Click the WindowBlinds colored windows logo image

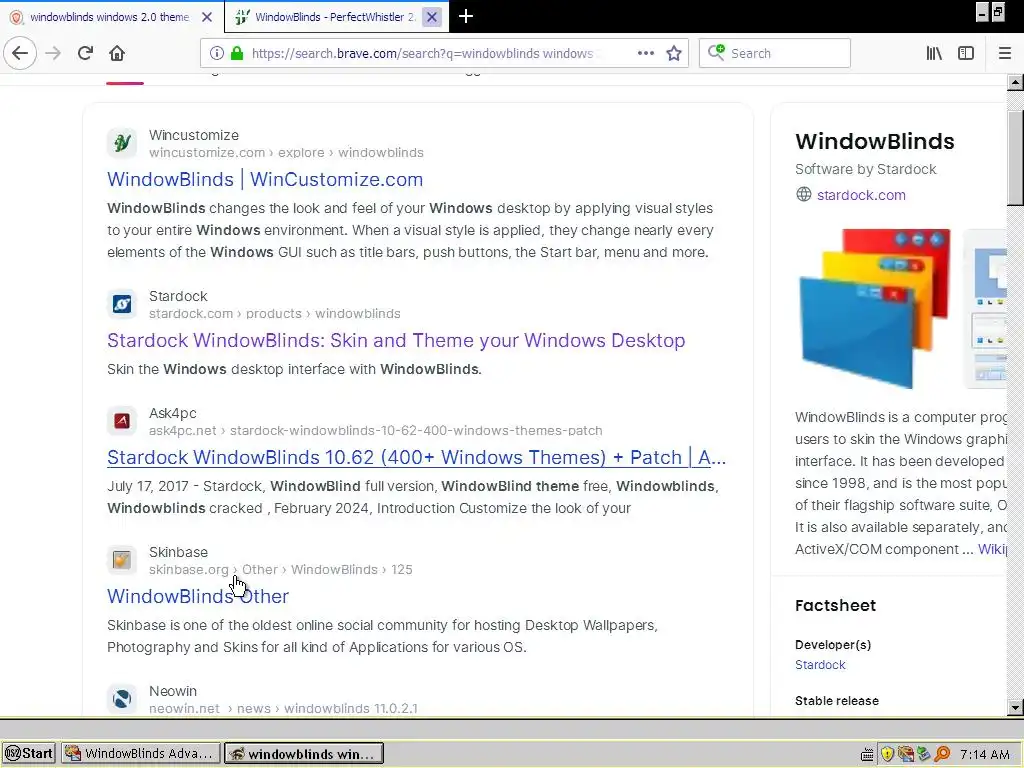(874, 308)
